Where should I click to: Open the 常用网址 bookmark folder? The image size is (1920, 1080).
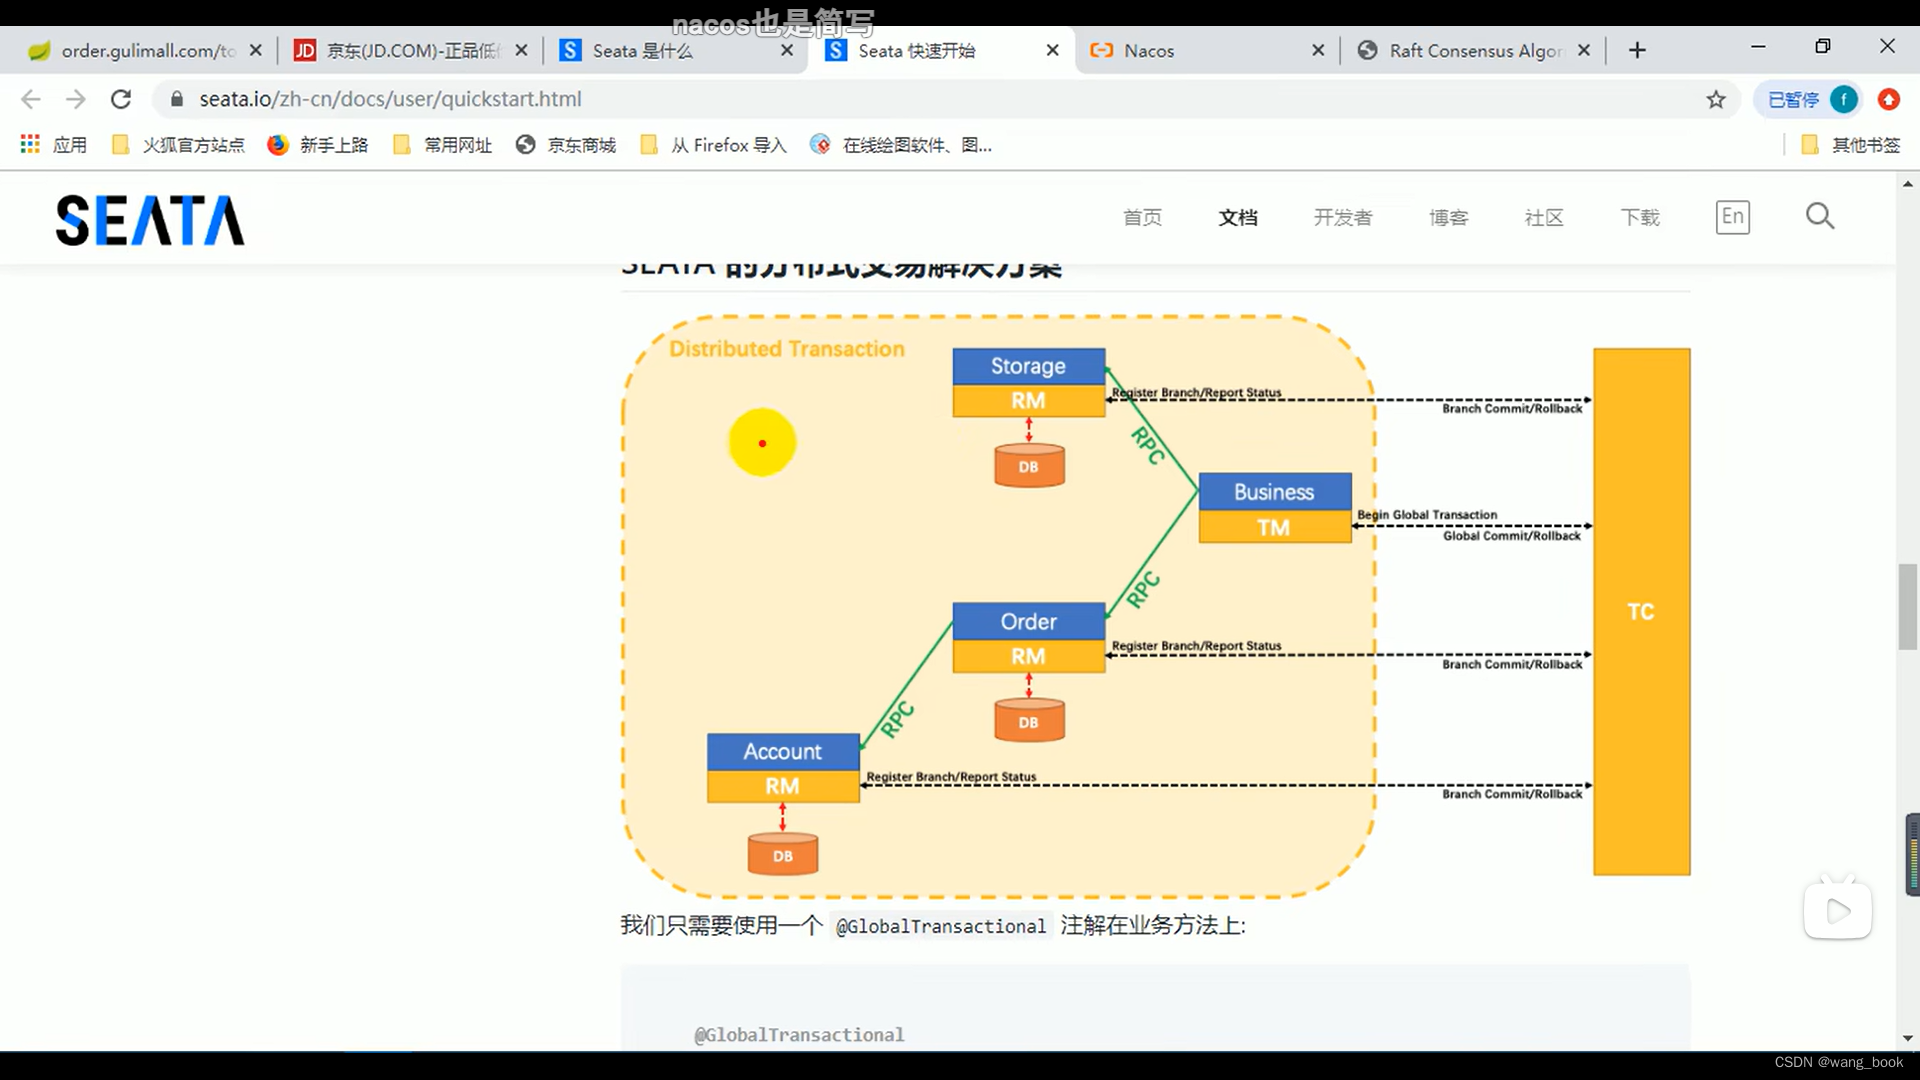(x=443, y=145)
